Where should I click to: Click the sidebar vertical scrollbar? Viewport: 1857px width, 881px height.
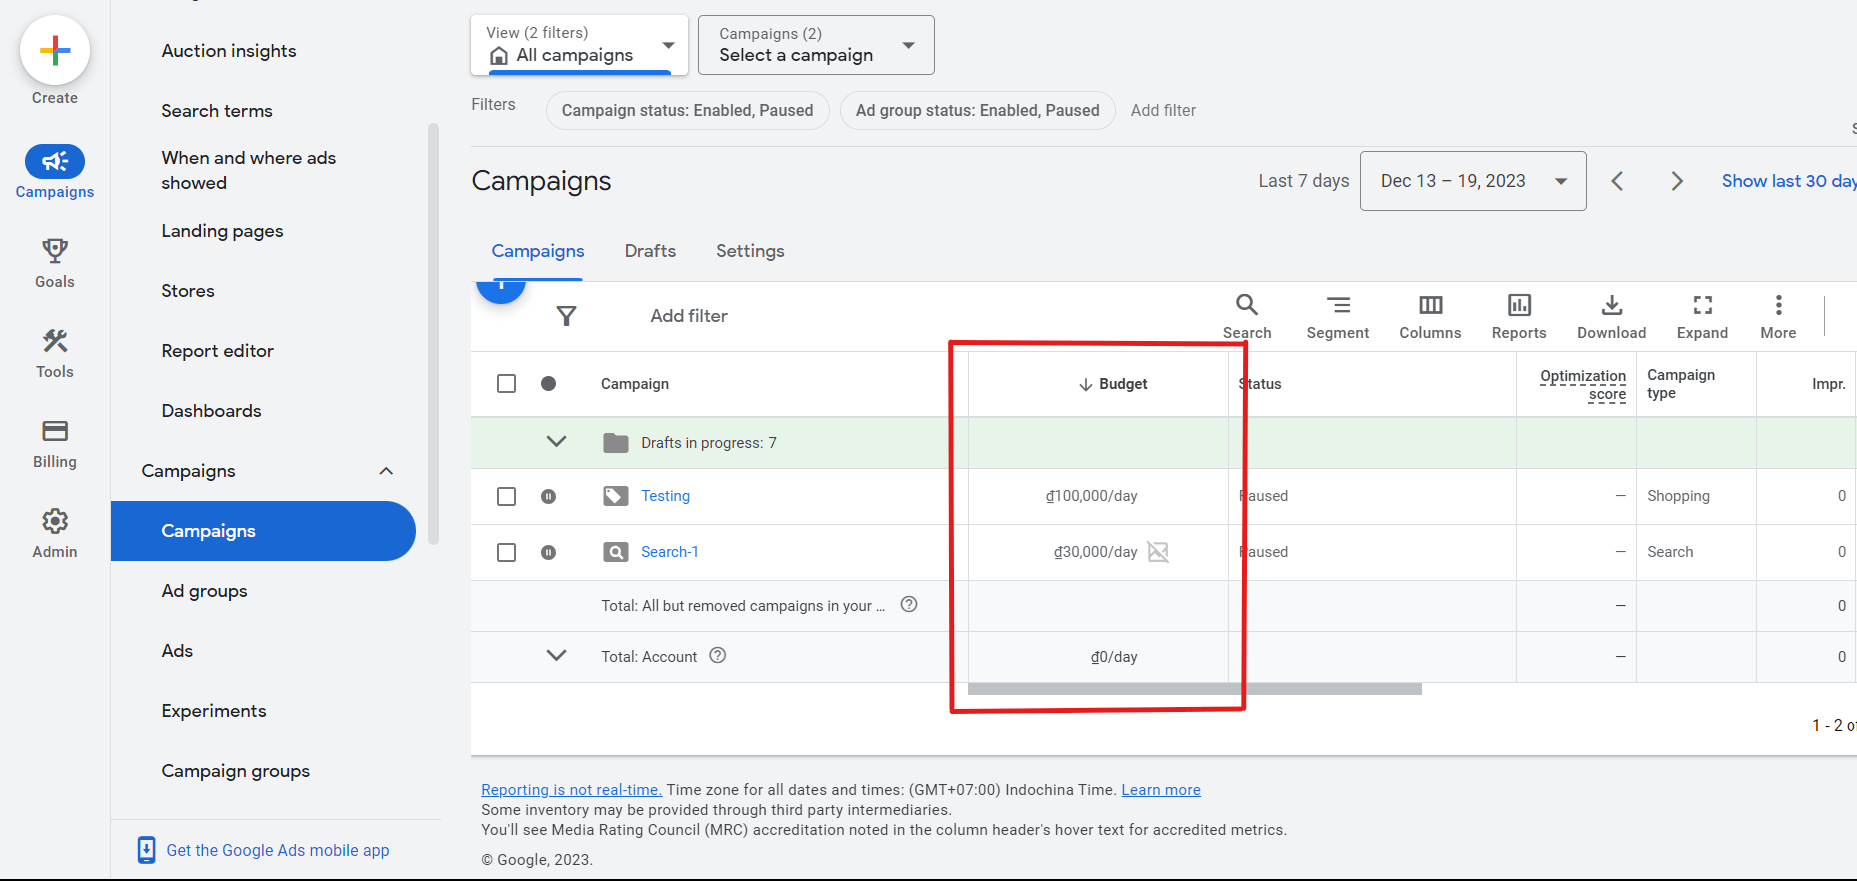click(x=433, y=335)
